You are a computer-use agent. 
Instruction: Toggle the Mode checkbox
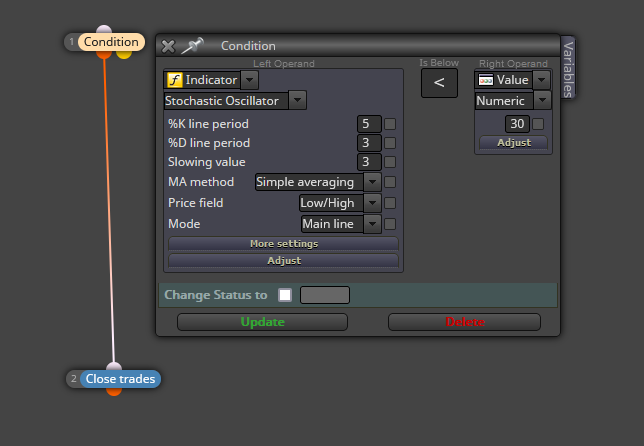pyautogui.click(x=390, y=224)
